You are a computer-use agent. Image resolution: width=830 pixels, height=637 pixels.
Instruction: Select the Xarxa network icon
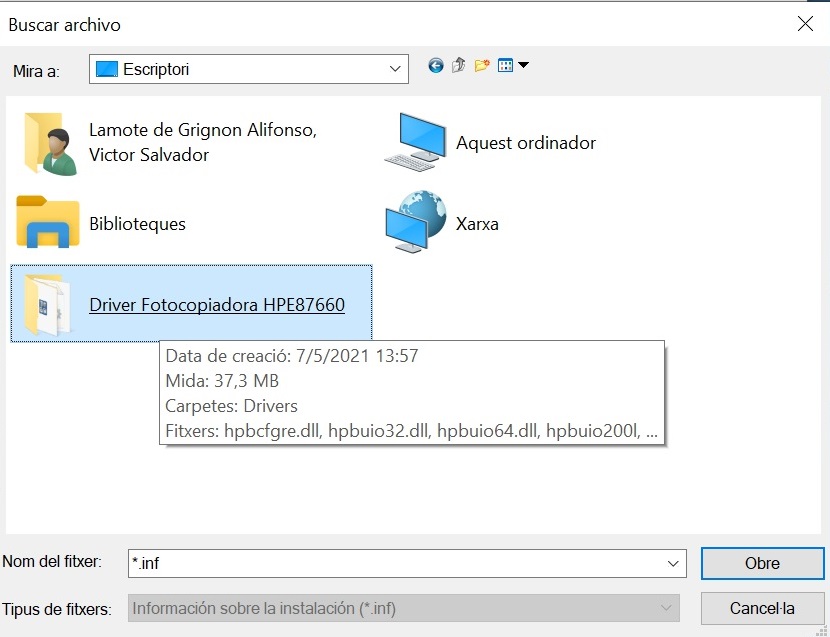click(x=416, y=221)
